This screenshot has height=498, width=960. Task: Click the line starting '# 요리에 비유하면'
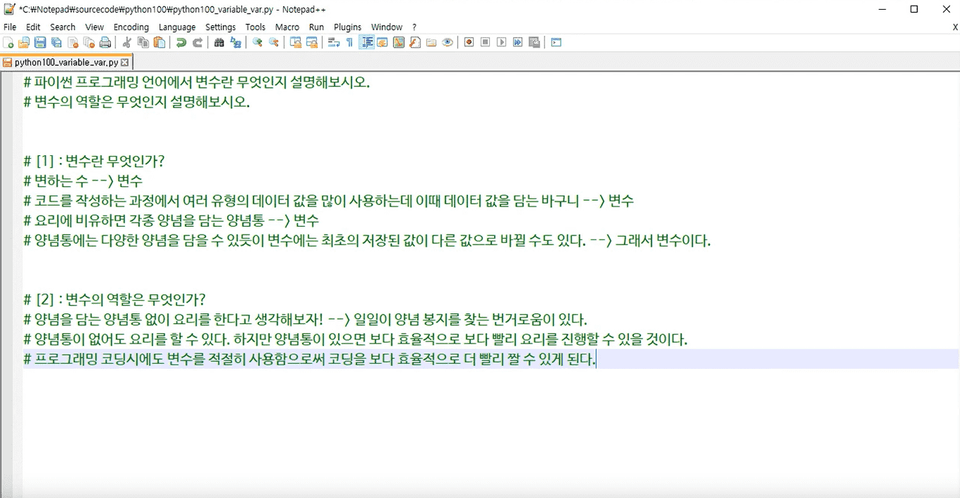[x=171, y=221]
